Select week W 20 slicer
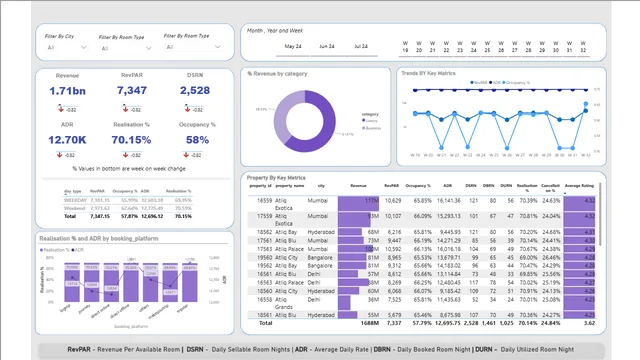The width and height of the screenshot is (640, 360). point(419,47)
